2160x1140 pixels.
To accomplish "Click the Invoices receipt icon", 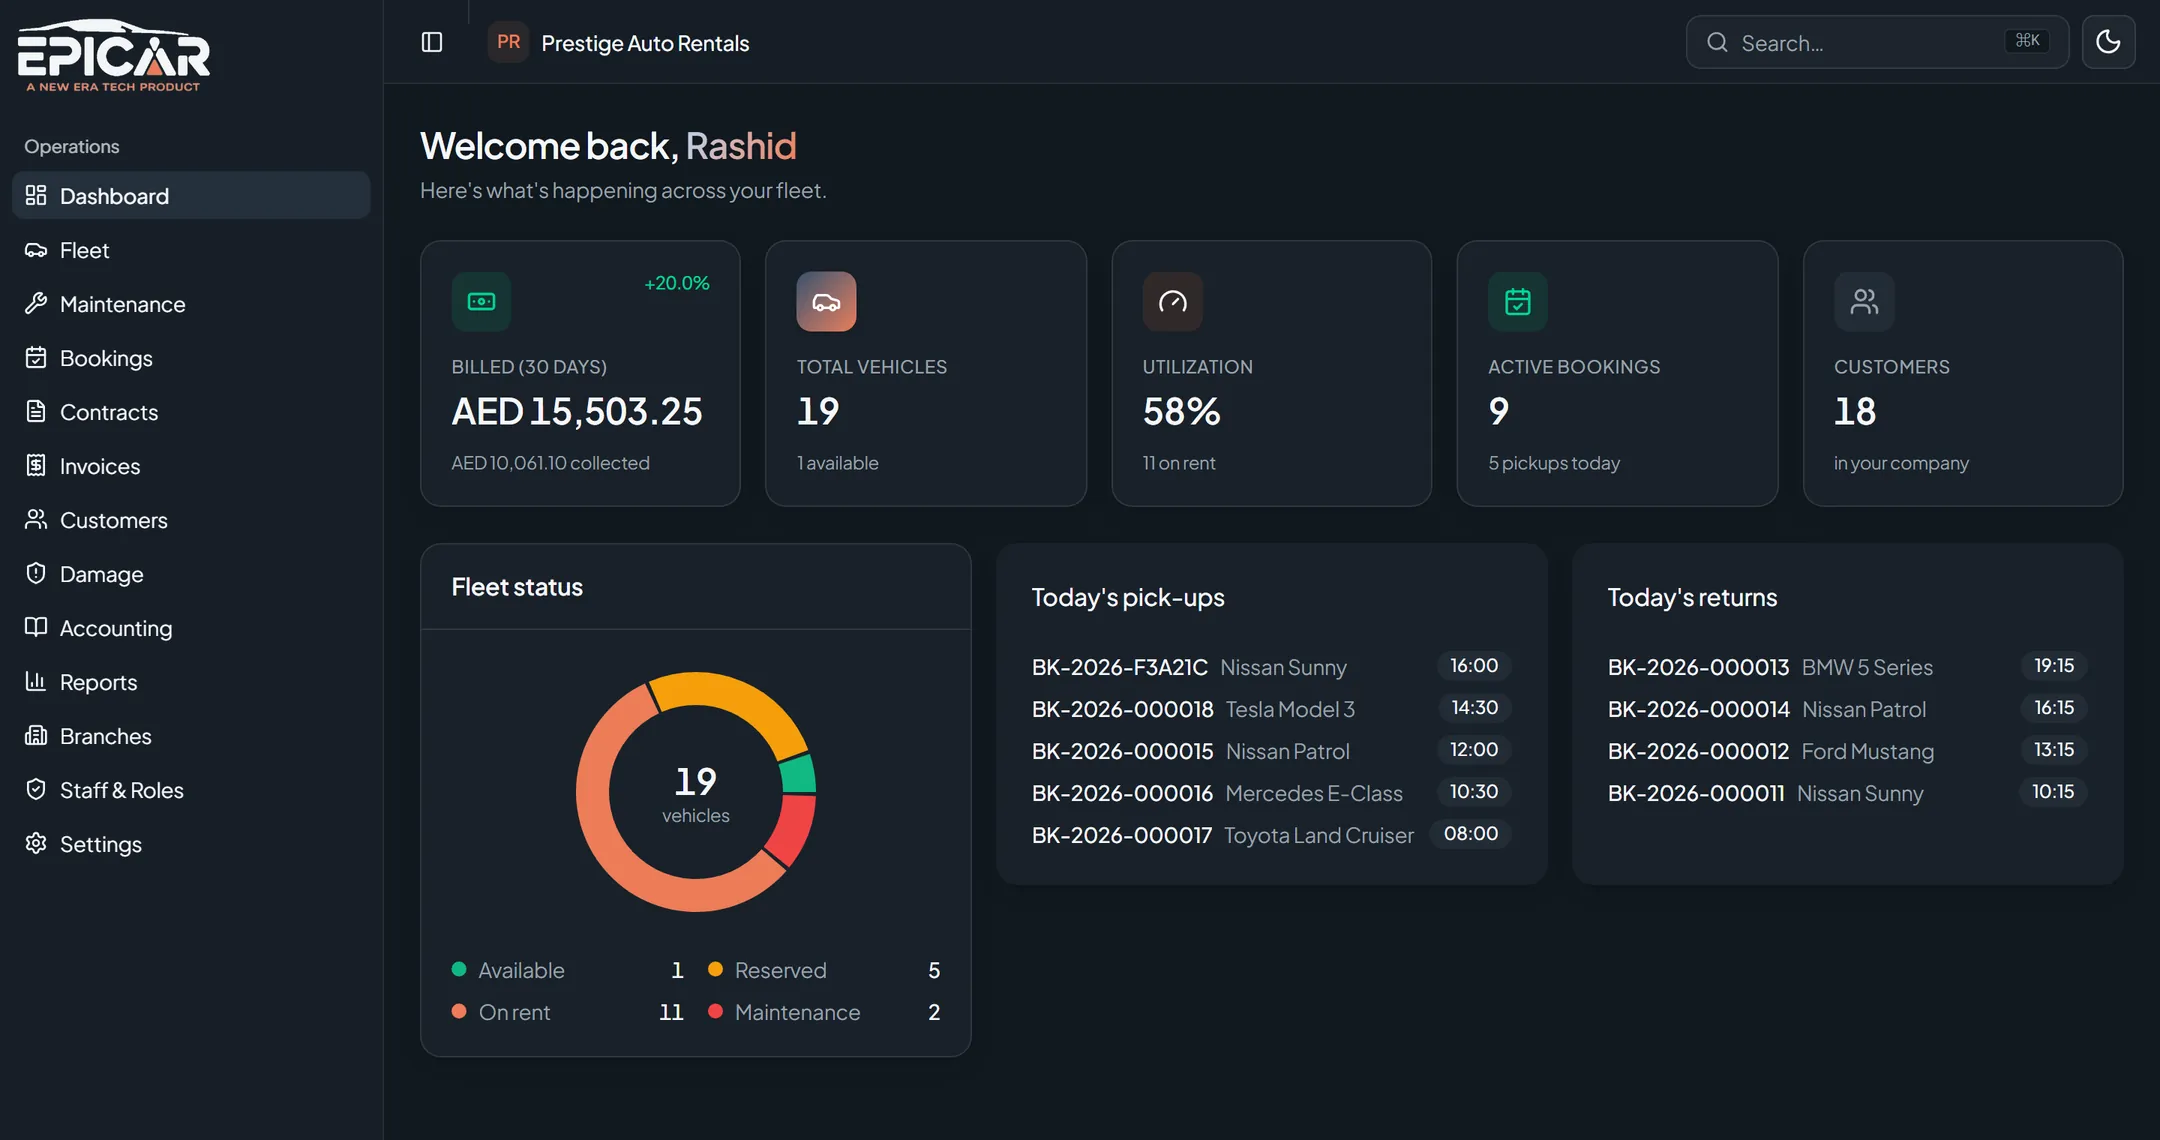I will [36, 466].
